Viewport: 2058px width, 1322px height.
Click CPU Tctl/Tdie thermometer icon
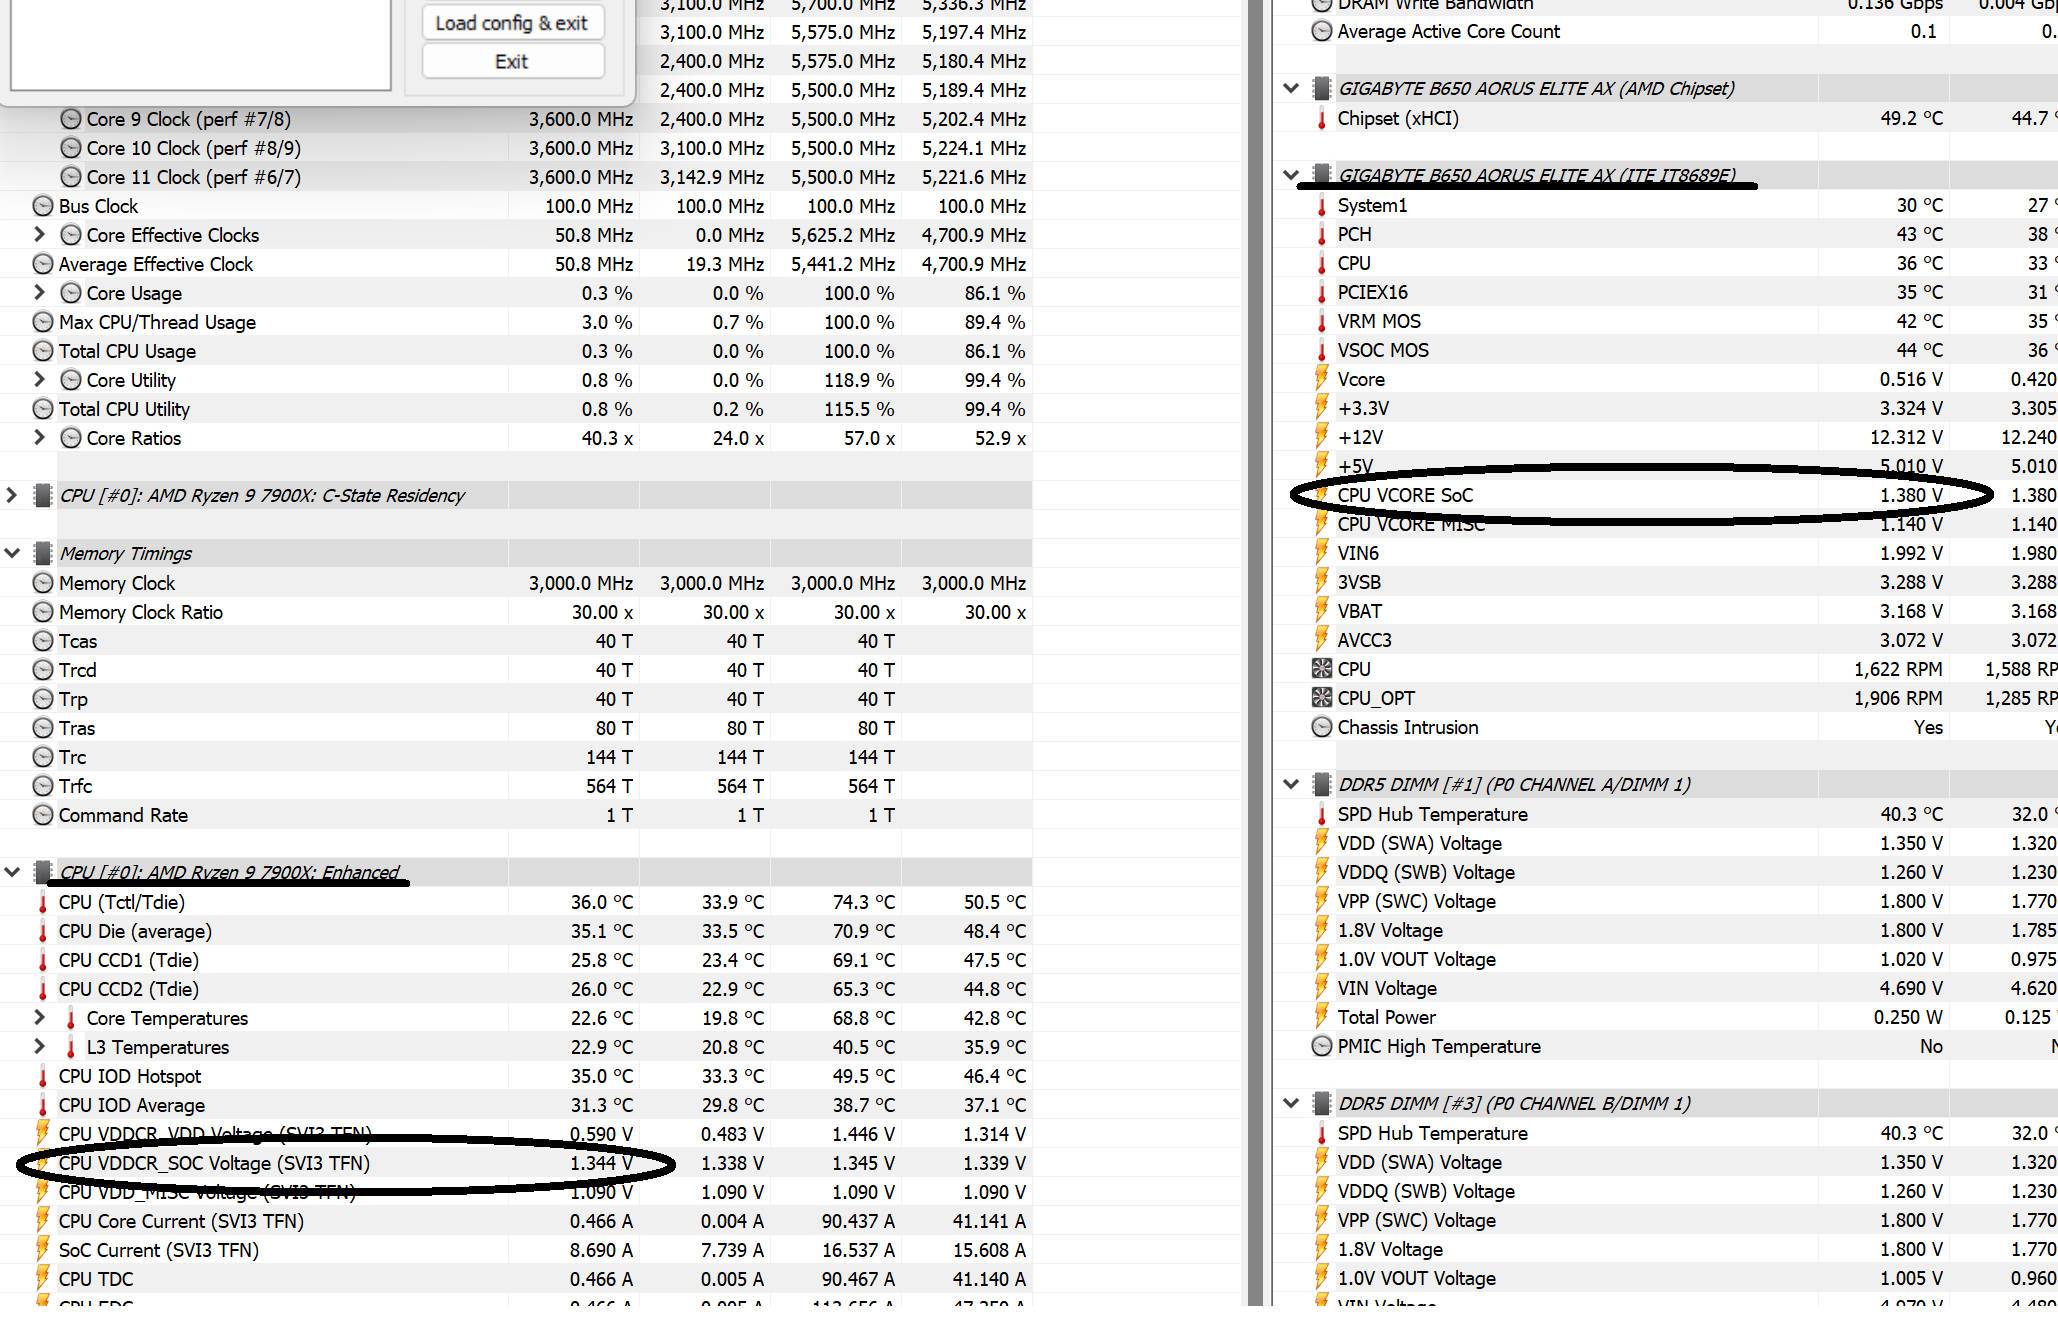click(43, 902)
